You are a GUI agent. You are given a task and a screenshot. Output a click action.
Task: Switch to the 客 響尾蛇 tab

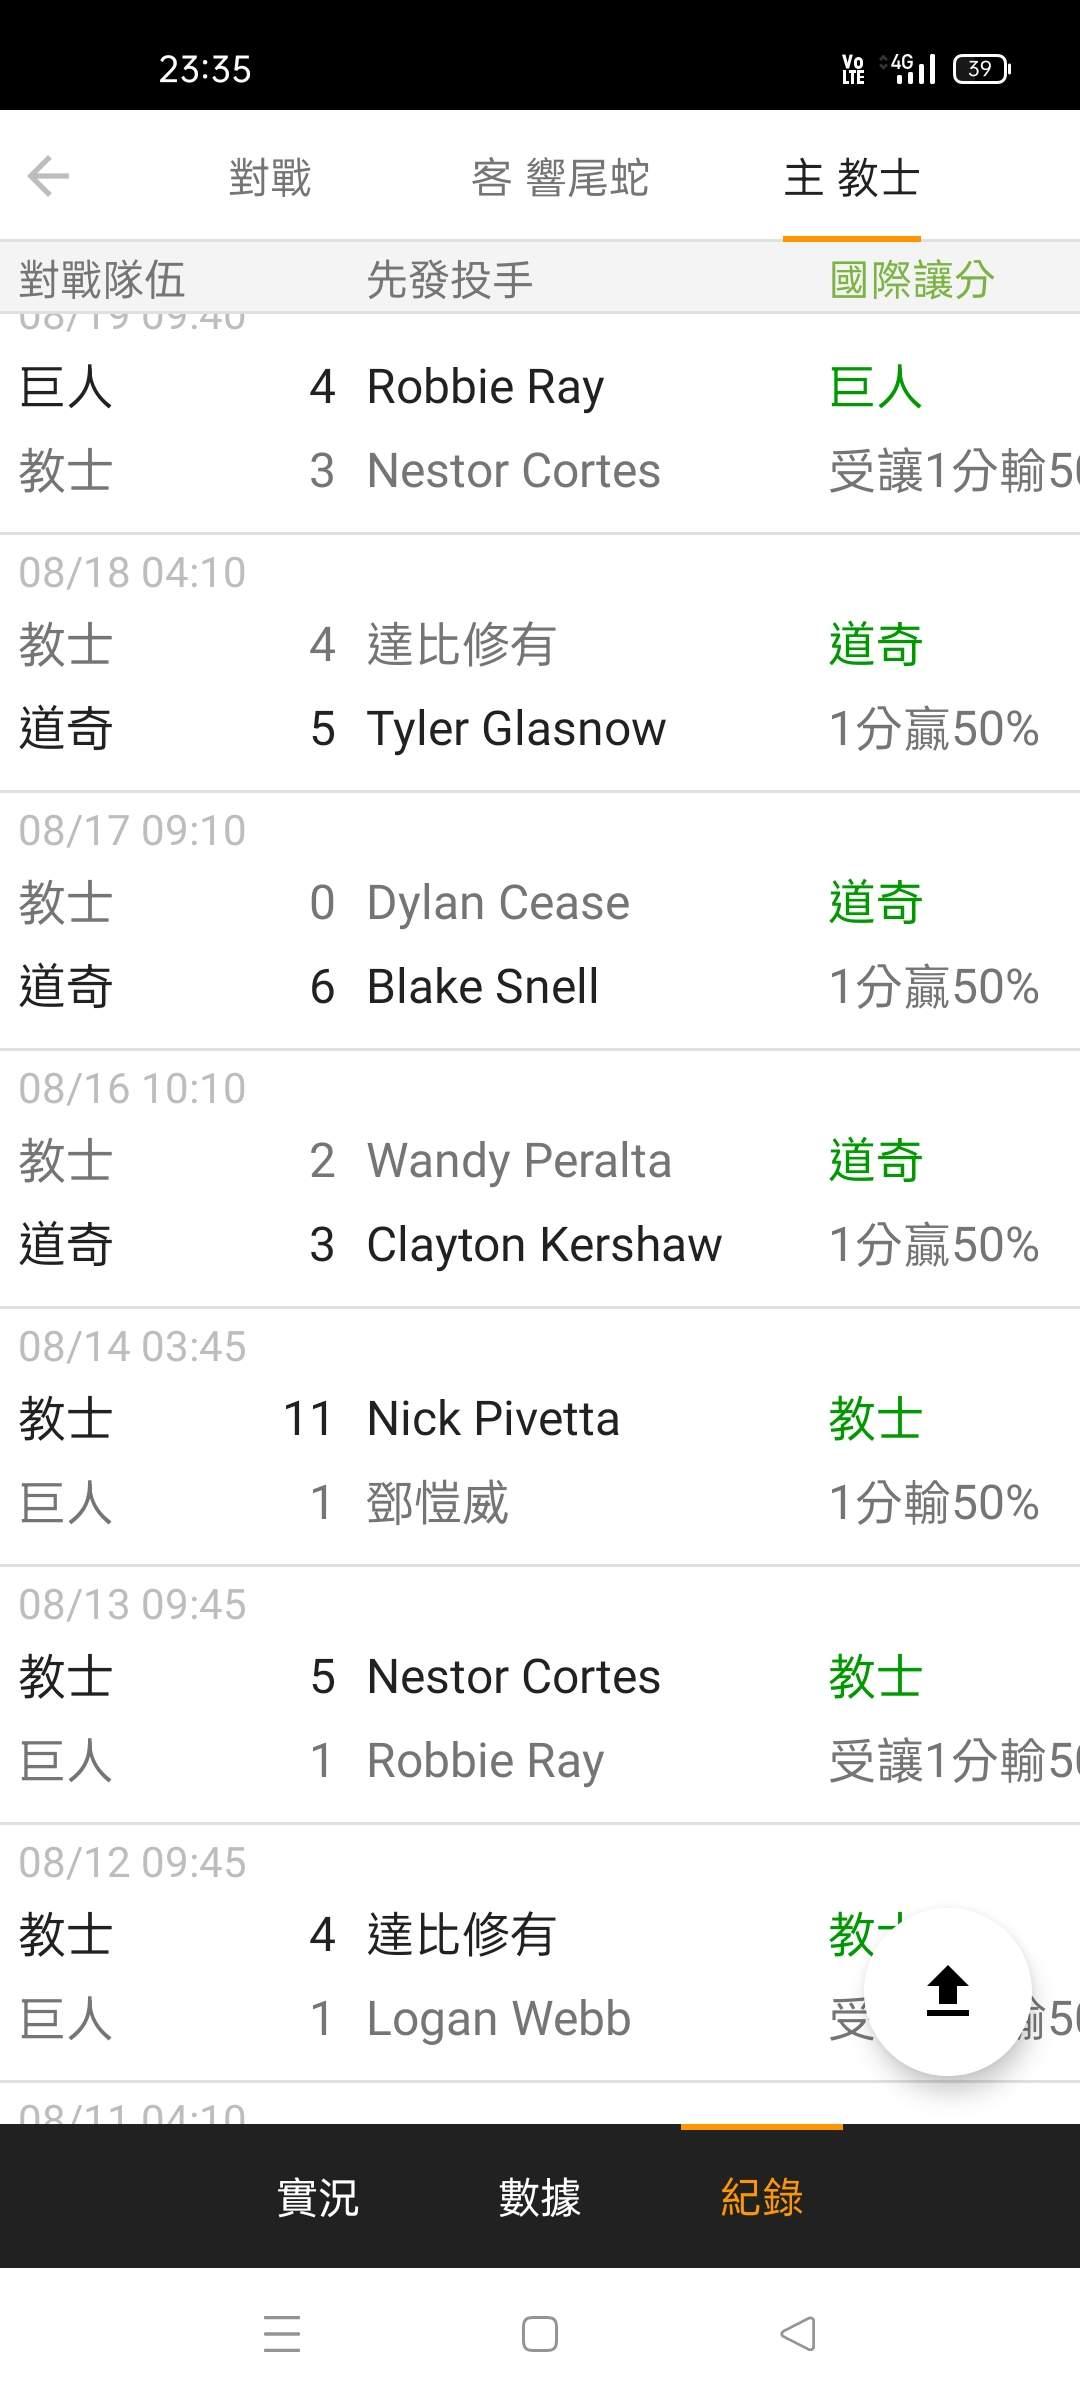coord(560,178)
